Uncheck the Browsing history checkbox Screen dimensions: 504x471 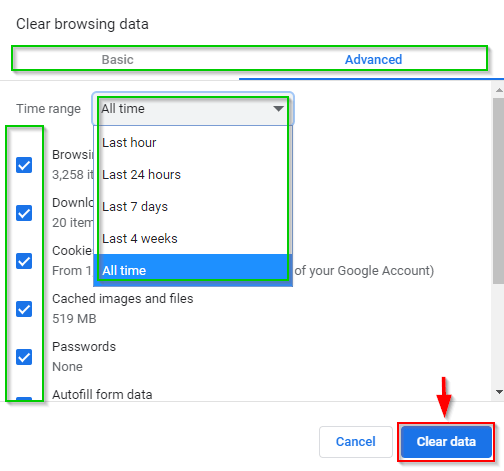(24, 165)
